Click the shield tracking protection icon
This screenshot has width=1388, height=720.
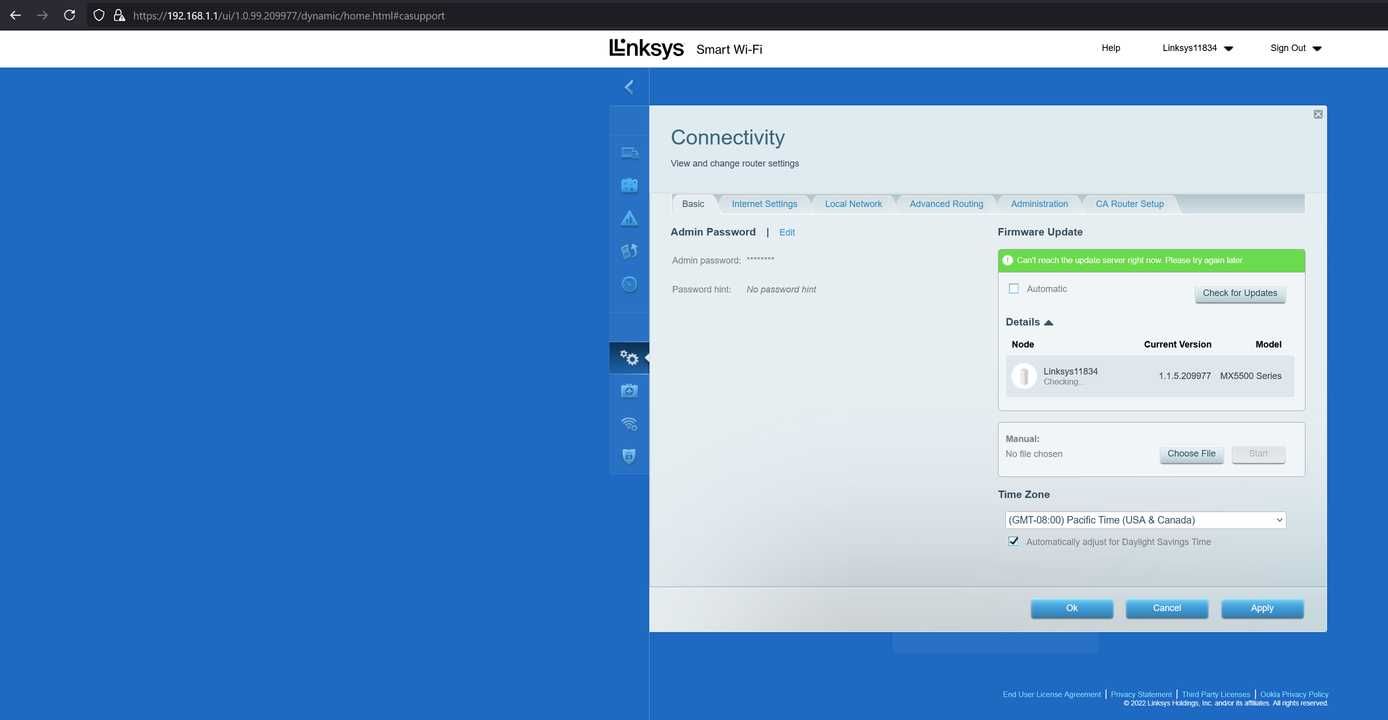point(99,15)
